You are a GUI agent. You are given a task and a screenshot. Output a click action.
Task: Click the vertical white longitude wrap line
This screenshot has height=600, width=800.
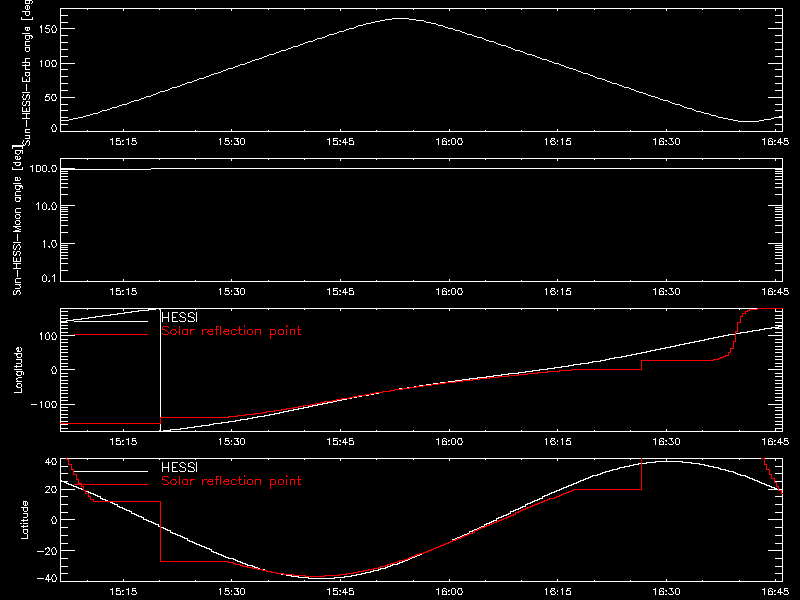tap(160, 370)
